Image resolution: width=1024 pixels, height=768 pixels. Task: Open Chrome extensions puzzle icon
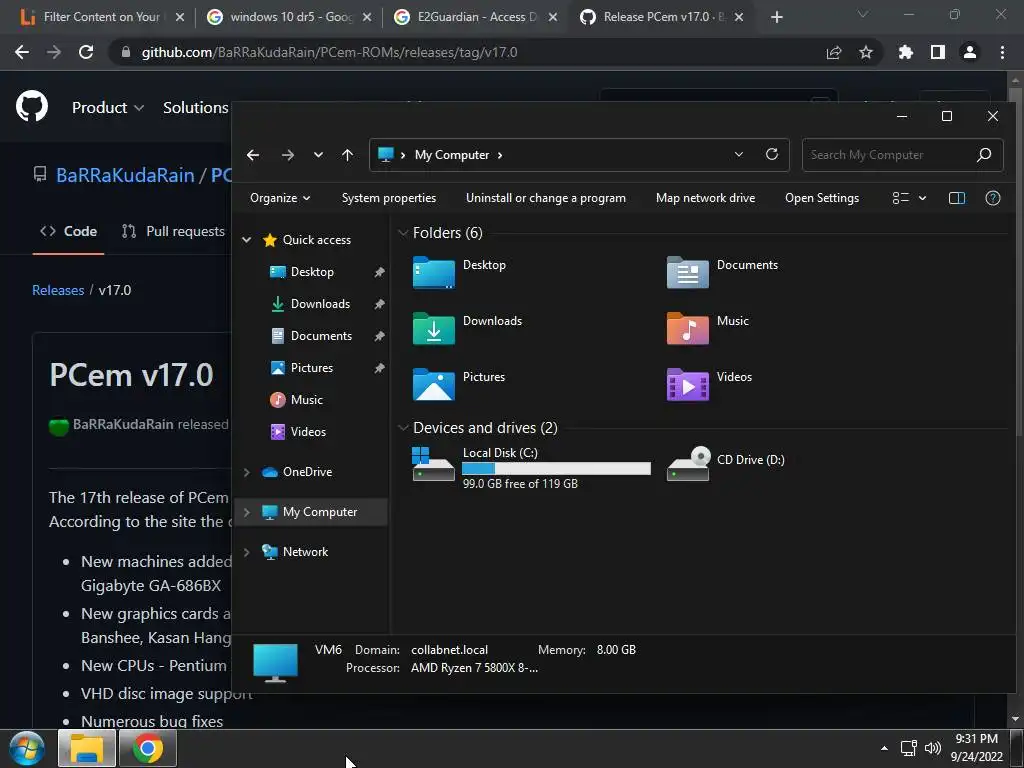(905, 52)
